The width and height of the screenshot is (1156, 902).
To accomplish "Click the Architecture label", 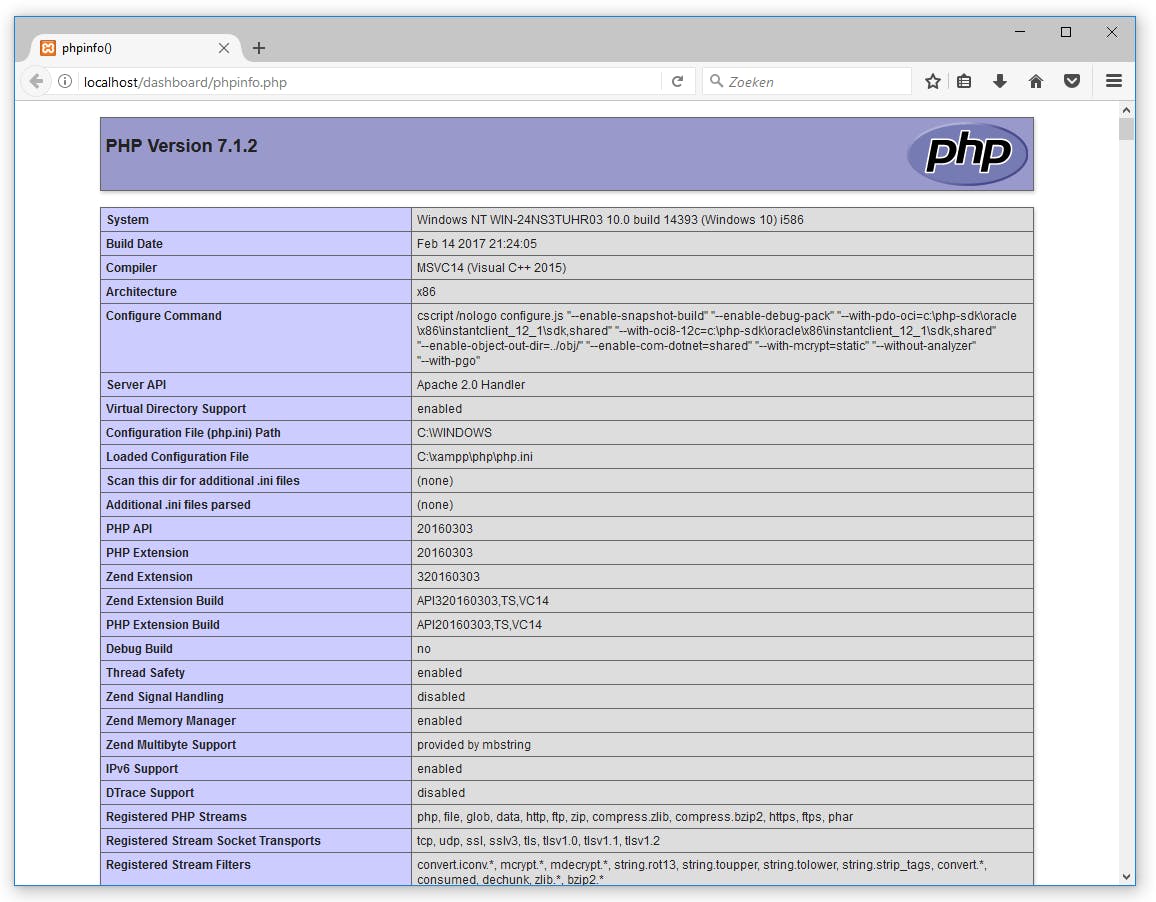I will [x=141, y=291].
